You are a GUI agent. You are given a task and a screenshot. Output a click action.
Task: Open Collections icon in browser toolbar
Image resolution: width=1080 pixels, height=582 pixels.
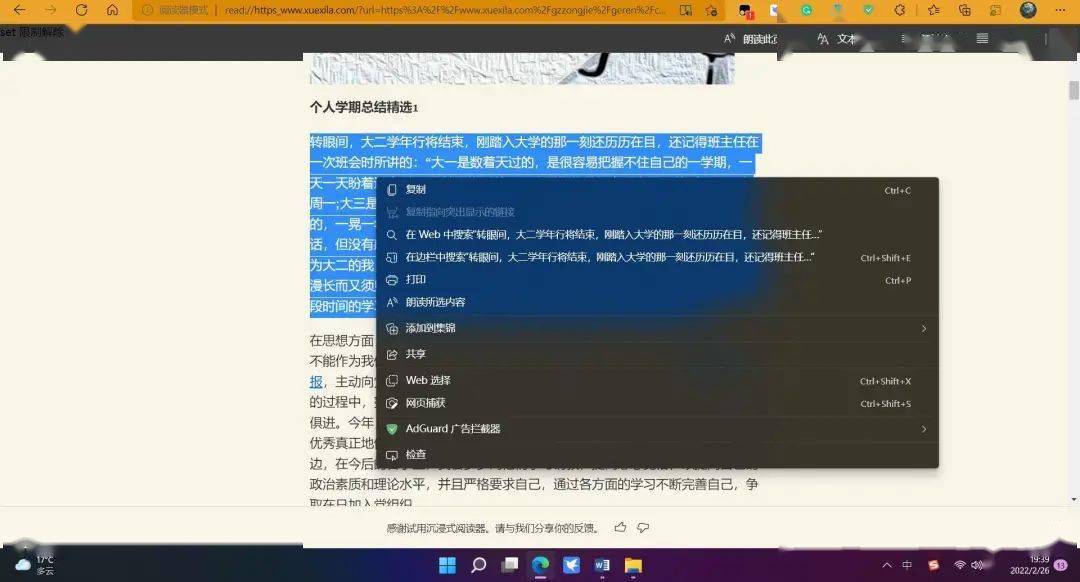(x=964, y=10)
